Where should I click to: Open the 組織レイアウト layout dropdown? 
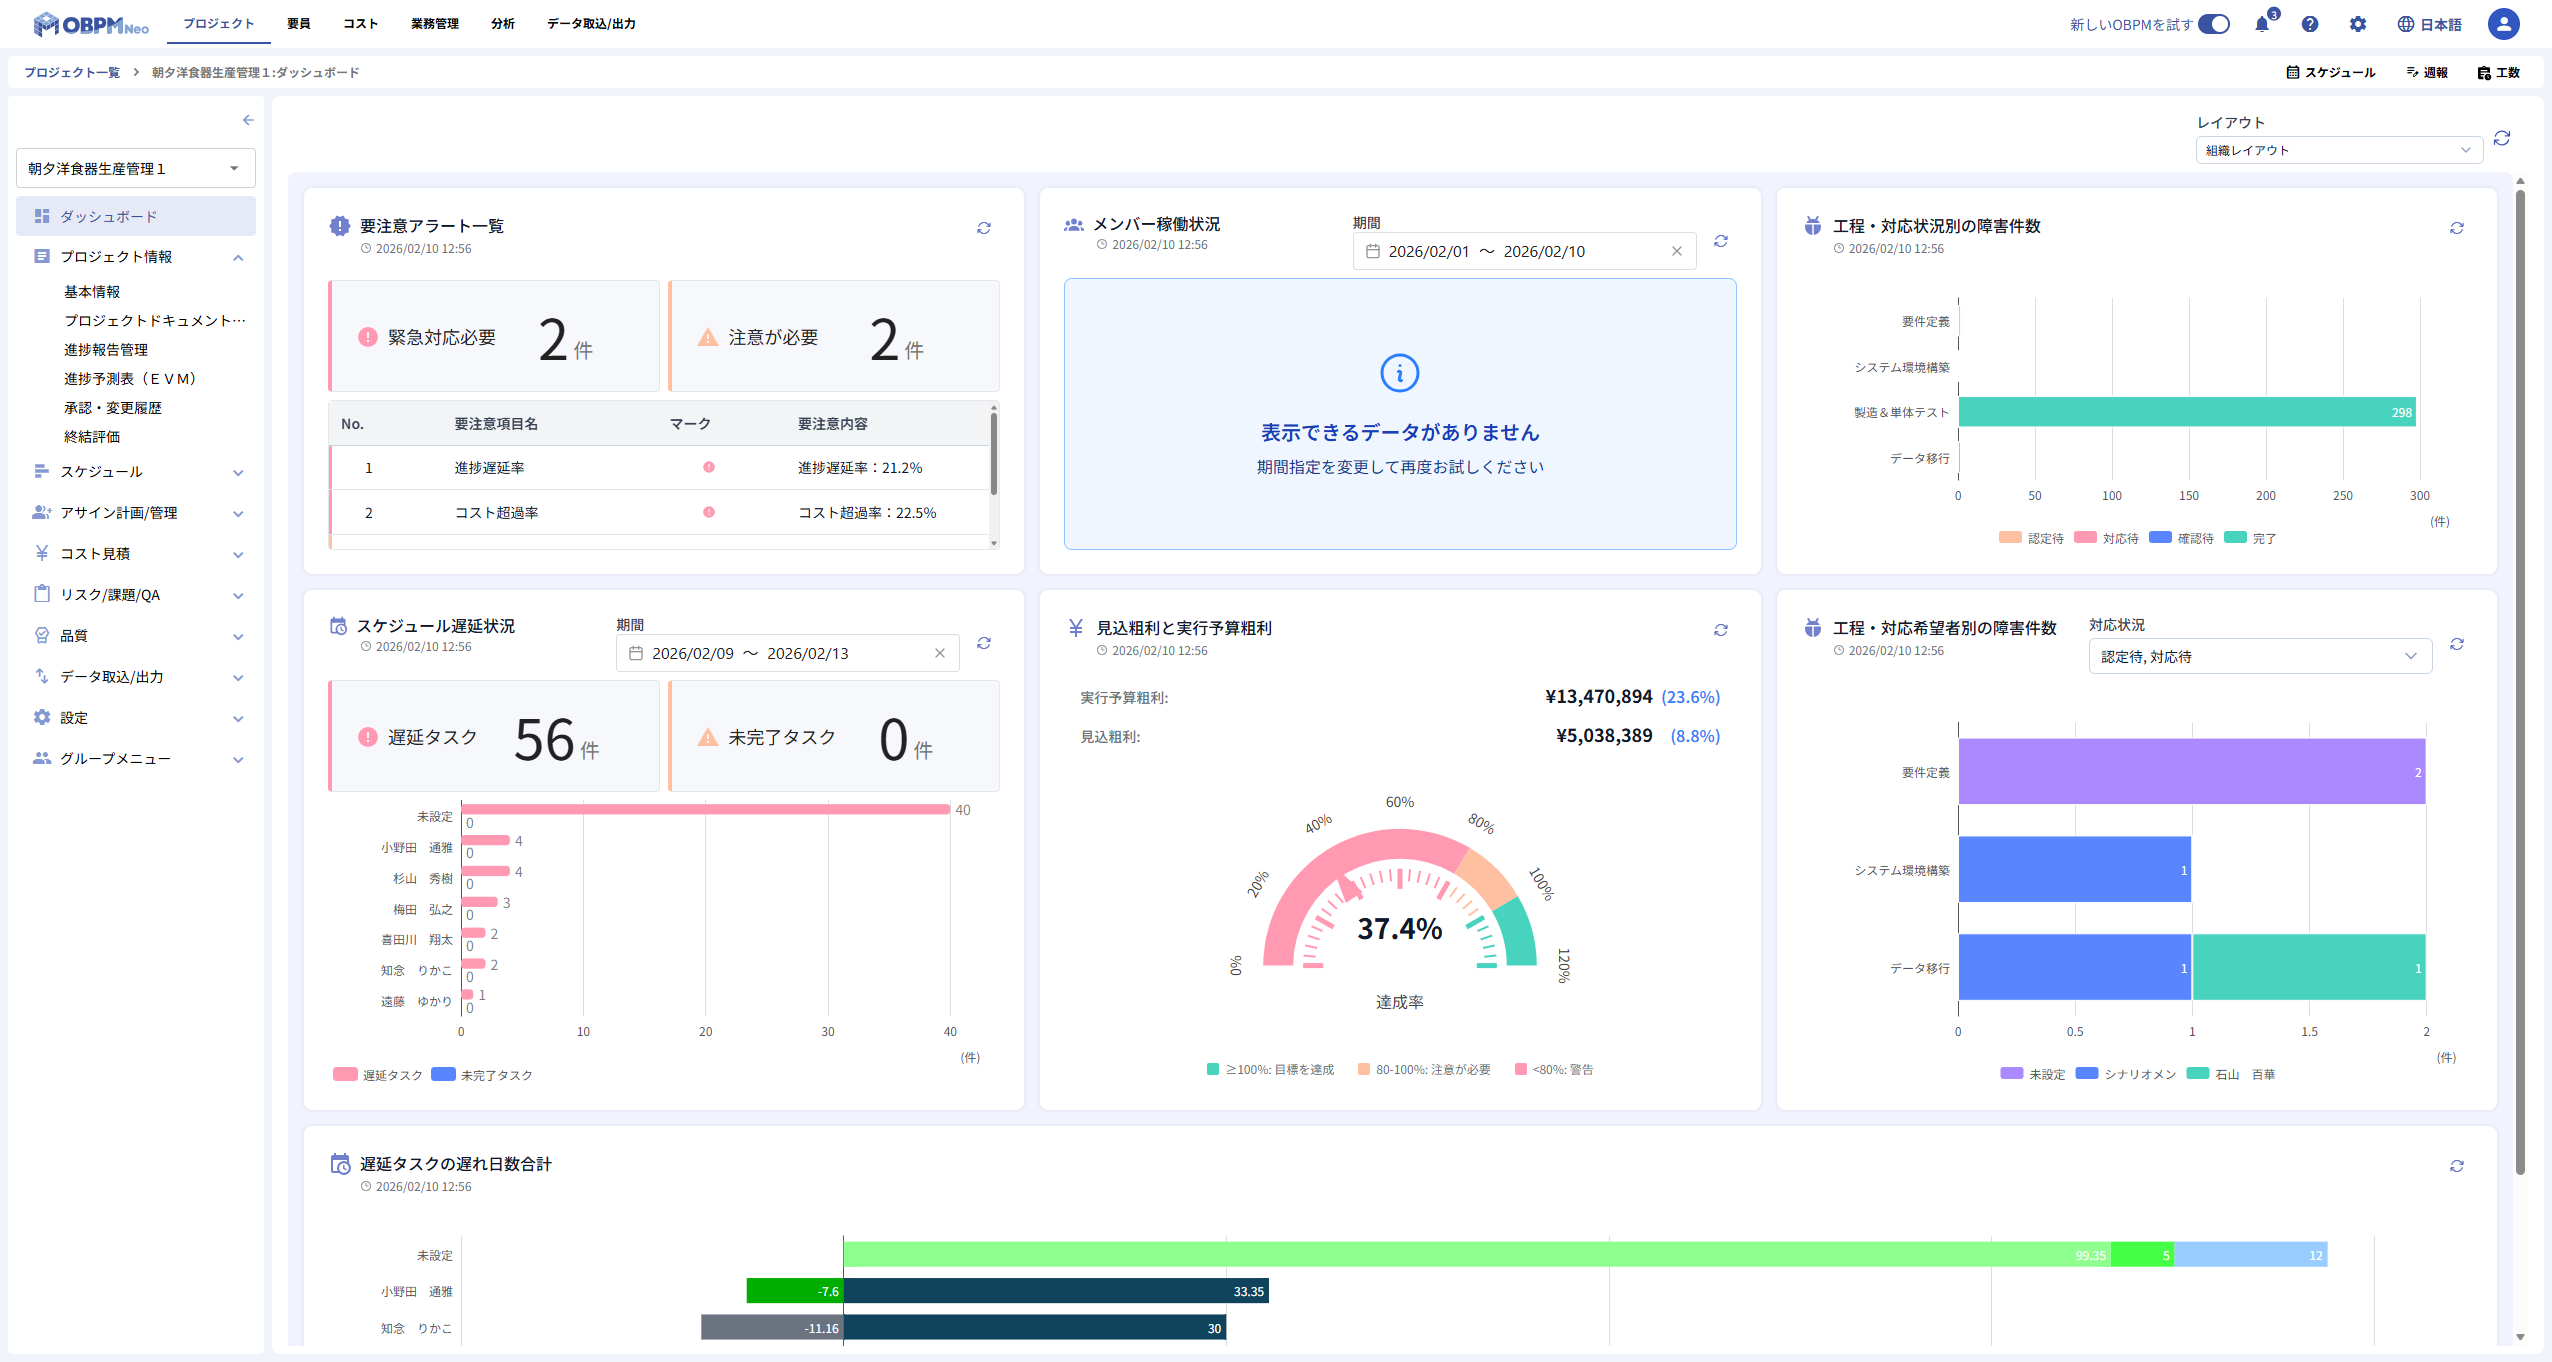click(2338, 150)
